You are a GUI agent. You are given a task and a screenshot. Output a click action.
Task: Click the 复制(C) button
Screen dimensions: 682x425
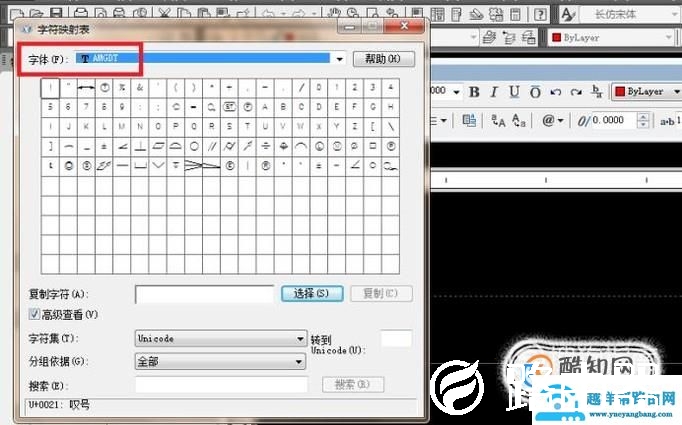(381, 294)
